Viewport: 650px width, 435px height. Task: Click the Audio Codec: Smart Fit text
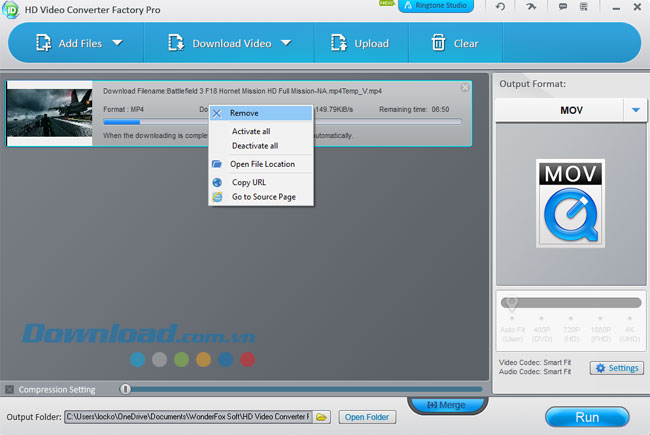pos(535,372)
